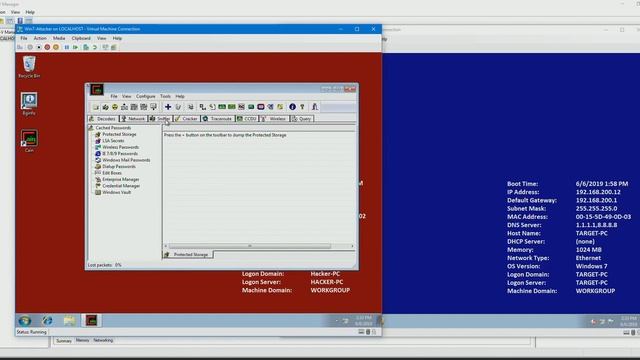The width and height of the screenshot is (640, 360).
Task: Click 'Lost packets: 0%' status text
Action: pyautogui.click(x=104, y=265)
